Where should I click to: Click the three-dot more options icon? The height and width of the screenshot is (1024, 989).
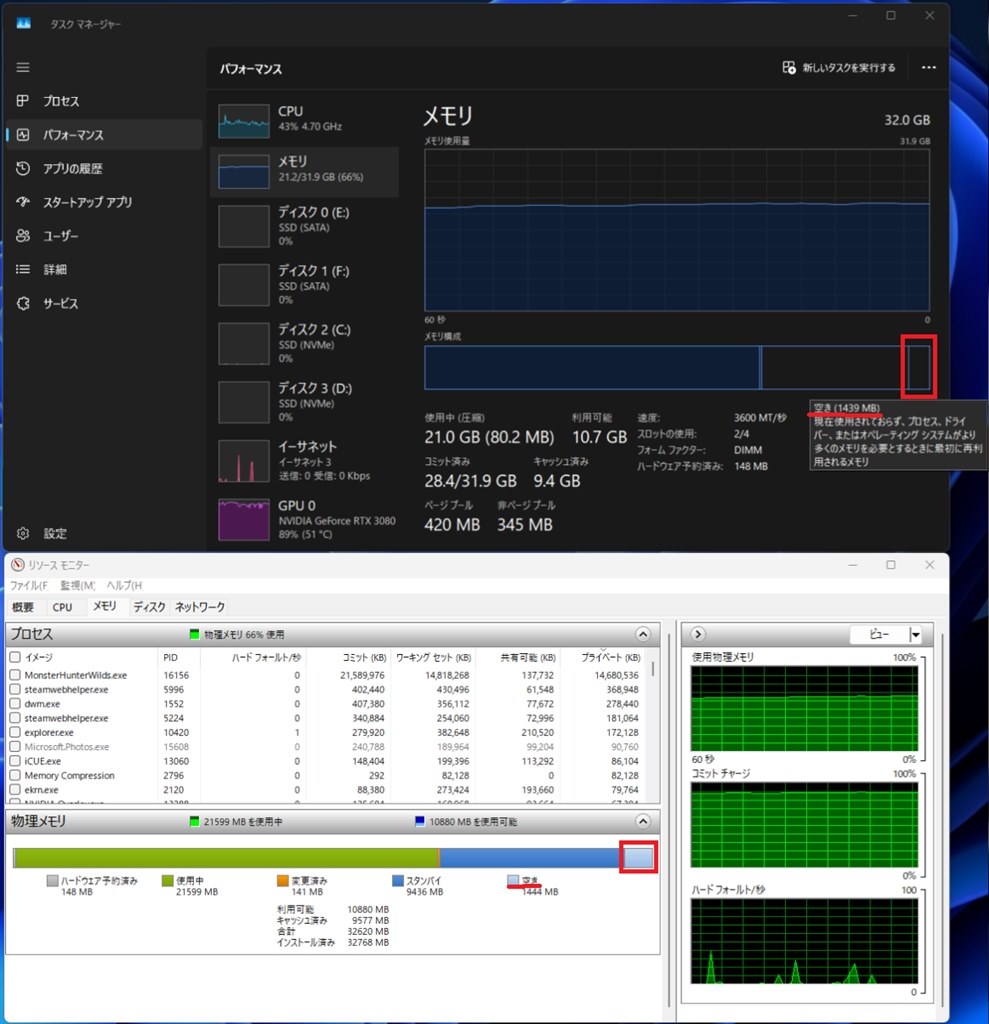[x=928, y=68]
